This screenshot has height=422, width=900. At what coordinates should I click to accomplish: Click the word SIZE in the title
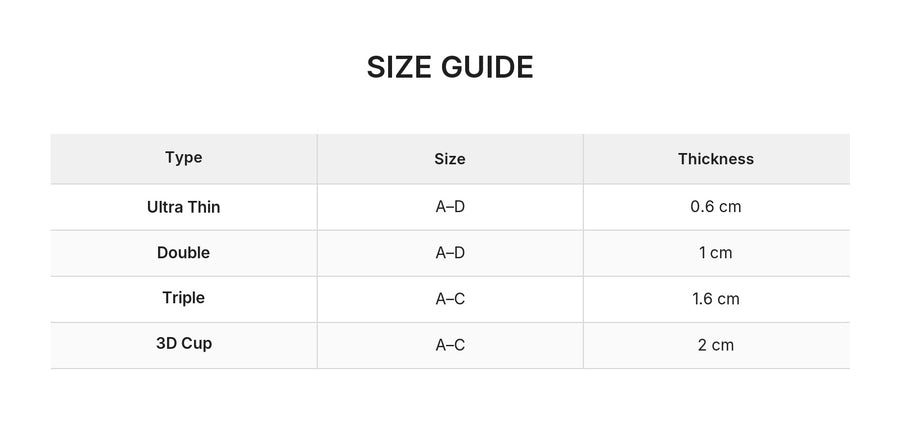399,67
